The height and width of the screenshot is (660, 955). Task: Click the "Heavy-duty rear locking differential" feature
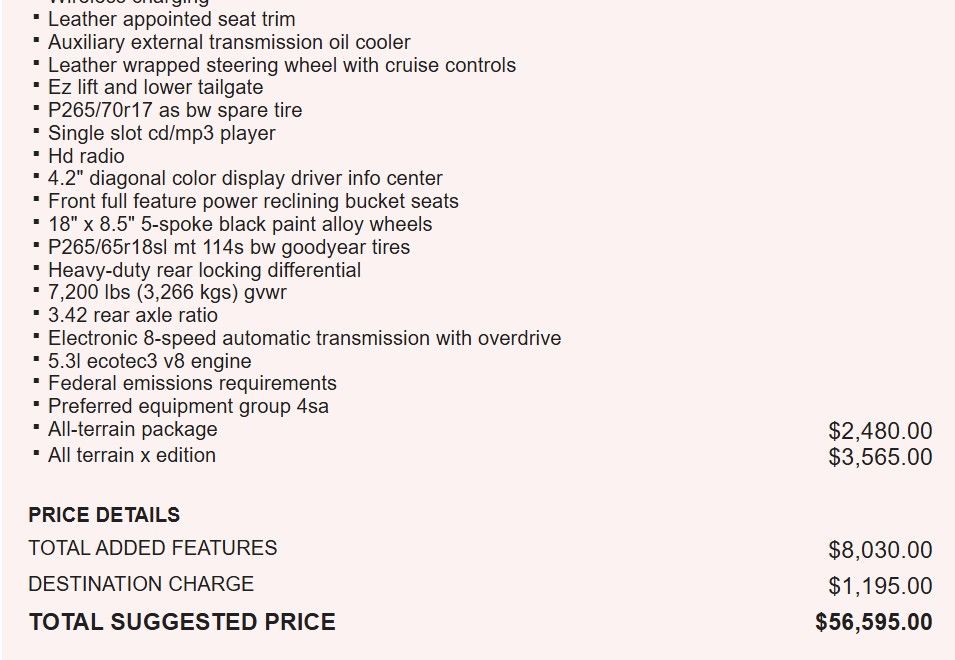204,270
